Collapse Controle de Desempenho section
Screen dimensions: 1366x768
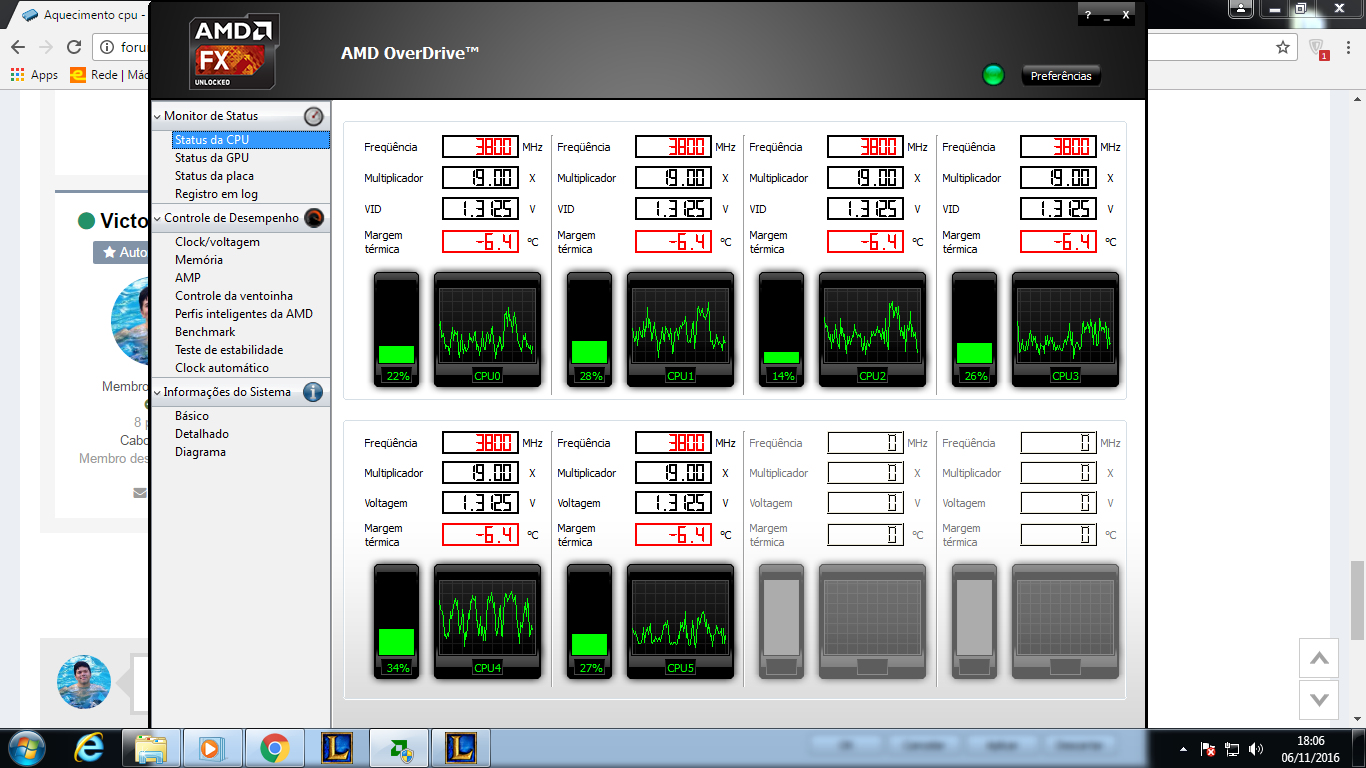coord(158,219)
